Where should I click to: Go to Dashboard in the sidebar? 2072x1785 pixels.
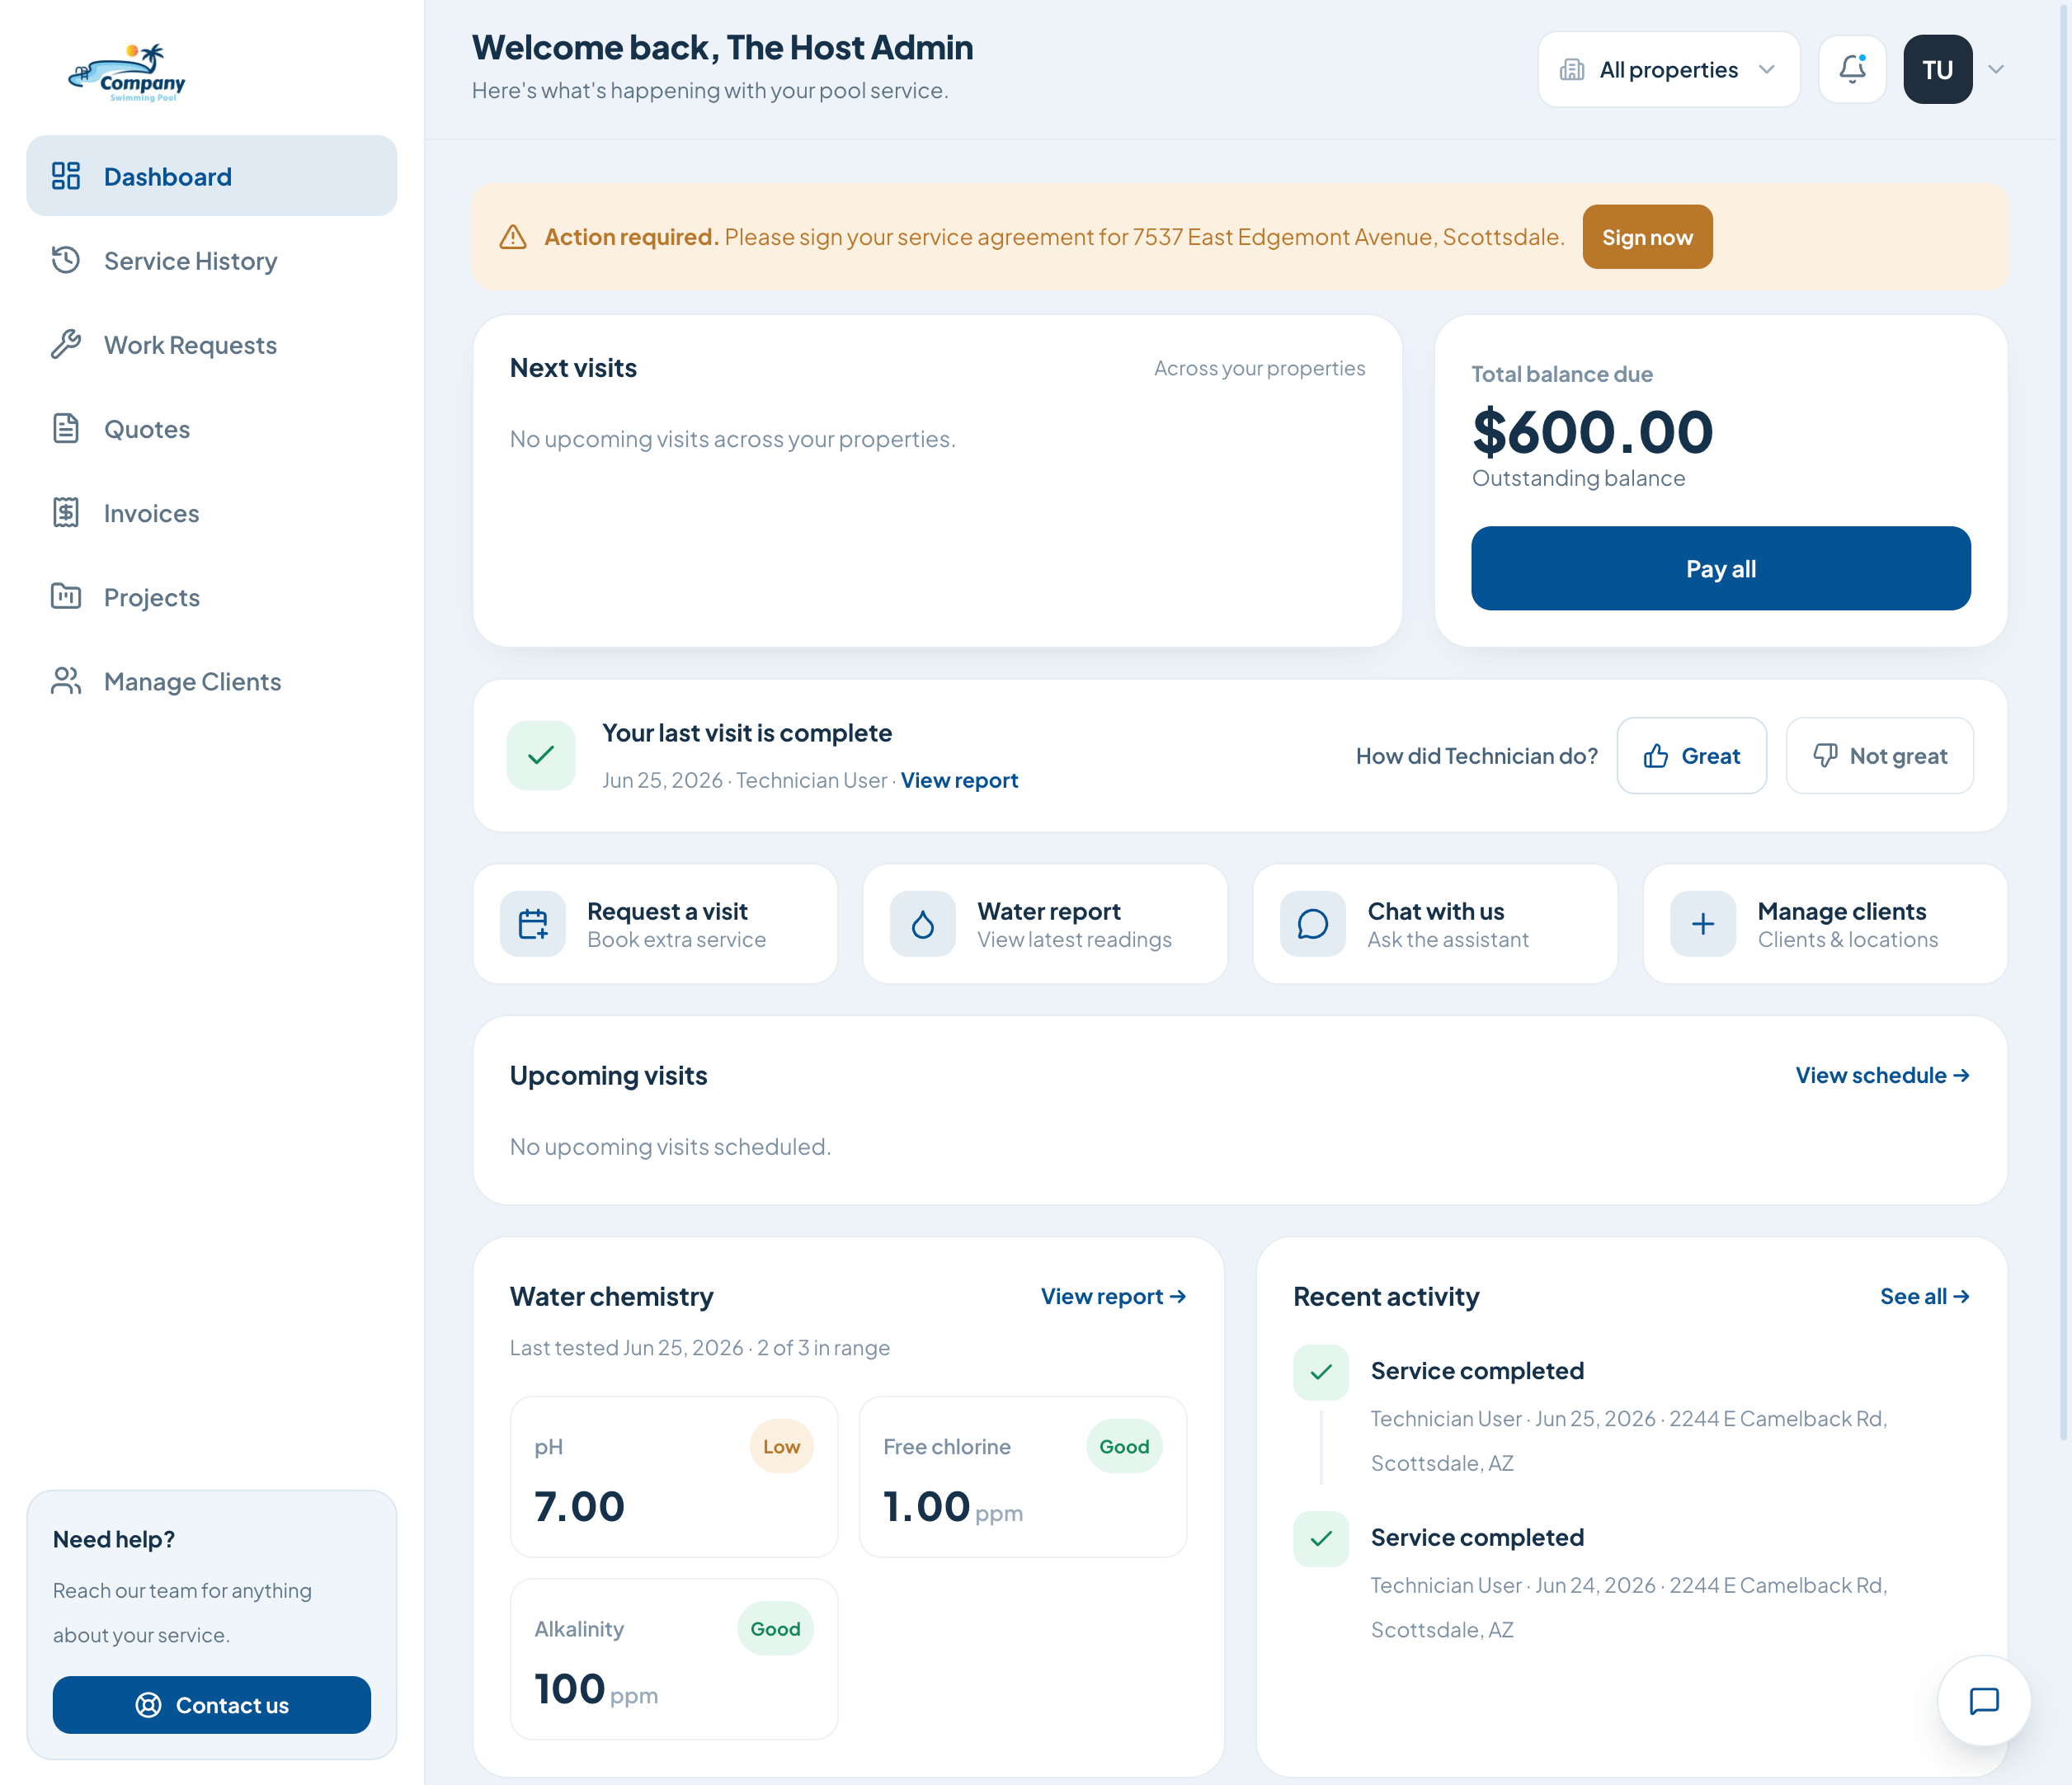pos(212,176)
